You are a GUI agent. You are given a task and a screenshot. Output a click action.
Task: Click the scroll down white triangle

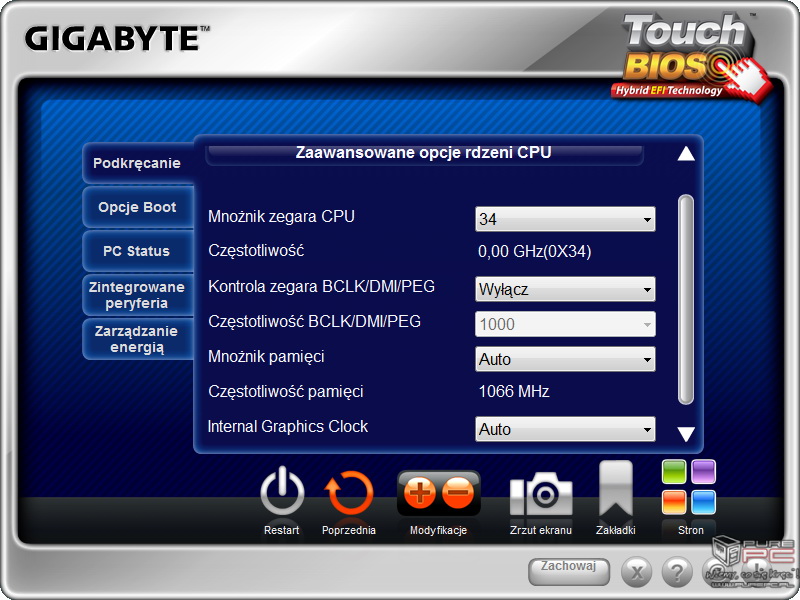tap(686, 434)
